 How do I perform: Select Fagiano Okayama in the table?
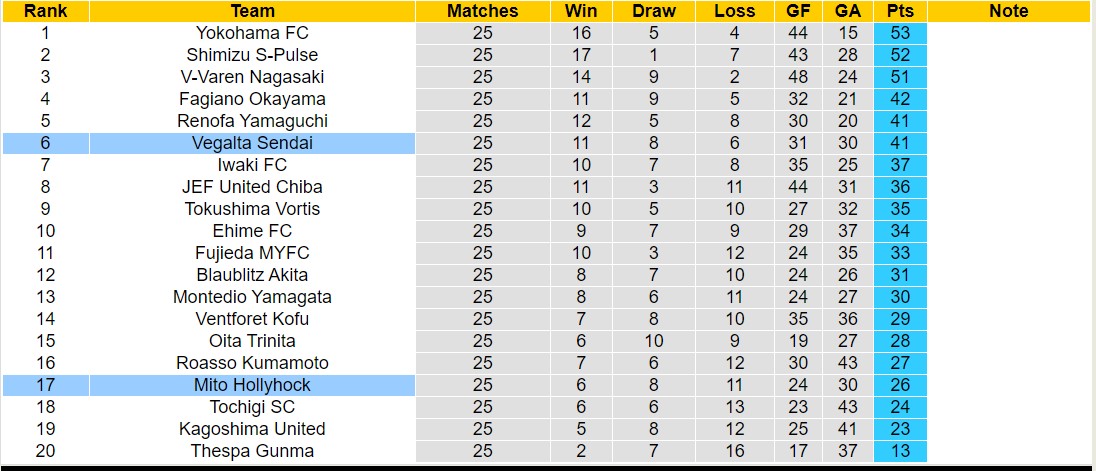click(252, 99)
